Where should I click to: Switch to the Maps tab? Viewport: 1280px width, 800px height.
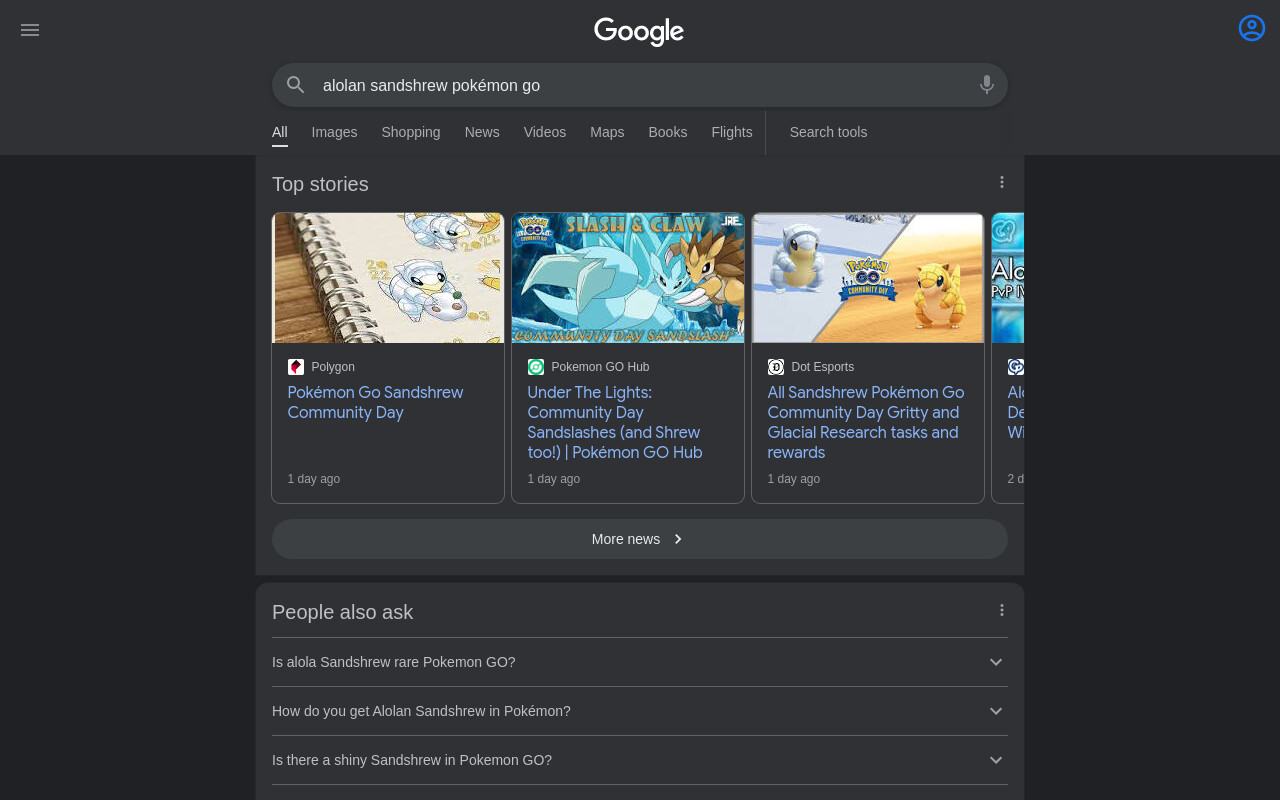[x=607, y=132]
